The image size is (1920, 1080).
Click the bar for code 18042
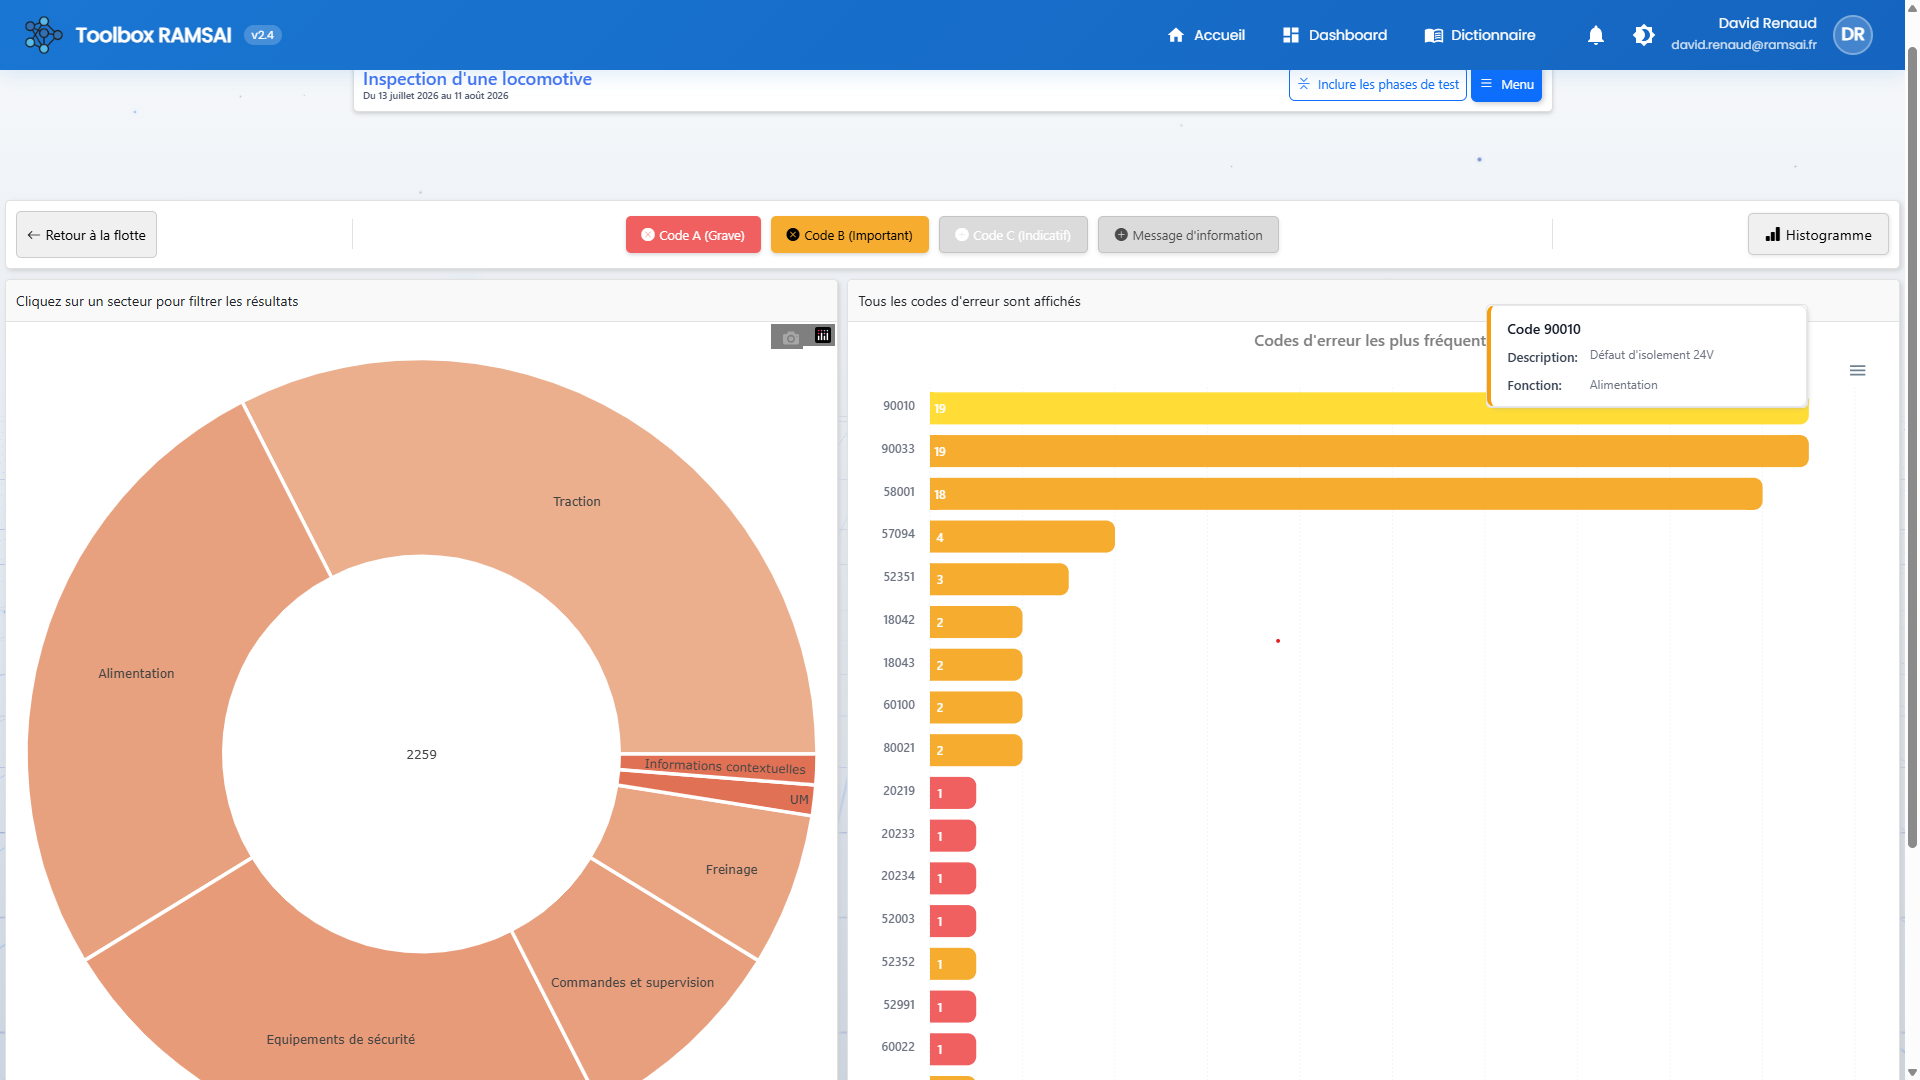tap(976, 622)
